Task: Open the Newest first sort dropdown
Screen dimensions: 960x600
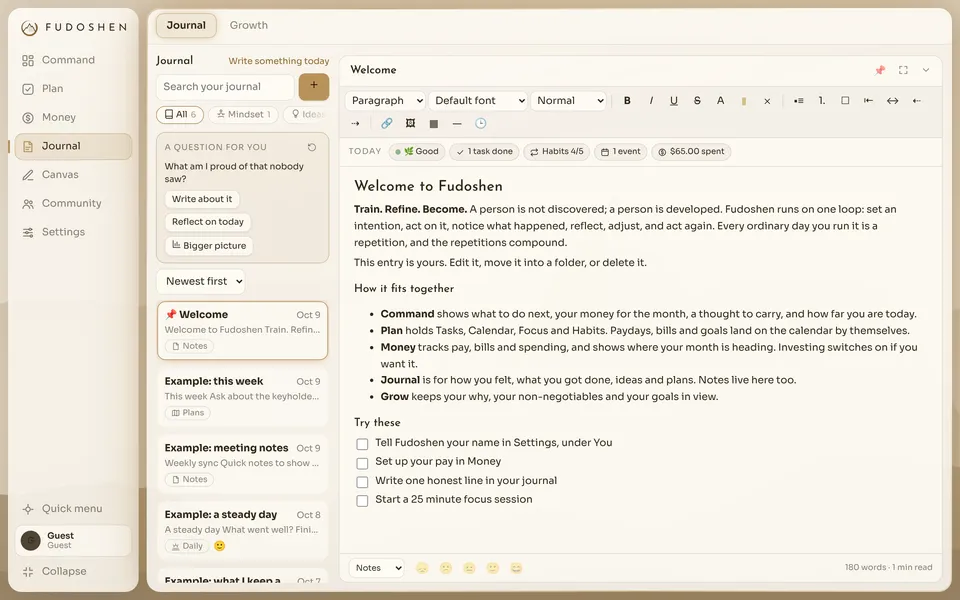Action: [x=201, y=282]
